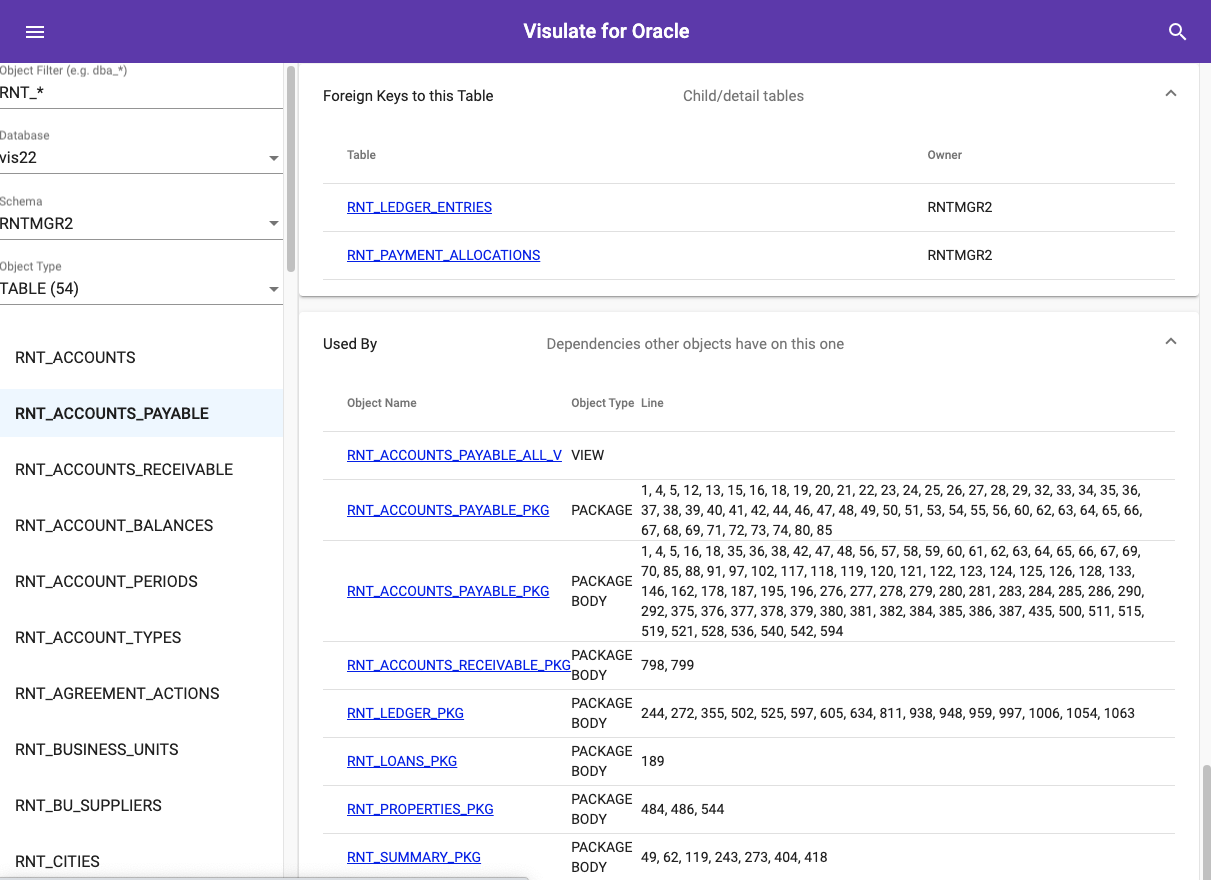Select RNT_ACCOUNTS in the object list
1211x880 pixels.
[x=75, y=358]
